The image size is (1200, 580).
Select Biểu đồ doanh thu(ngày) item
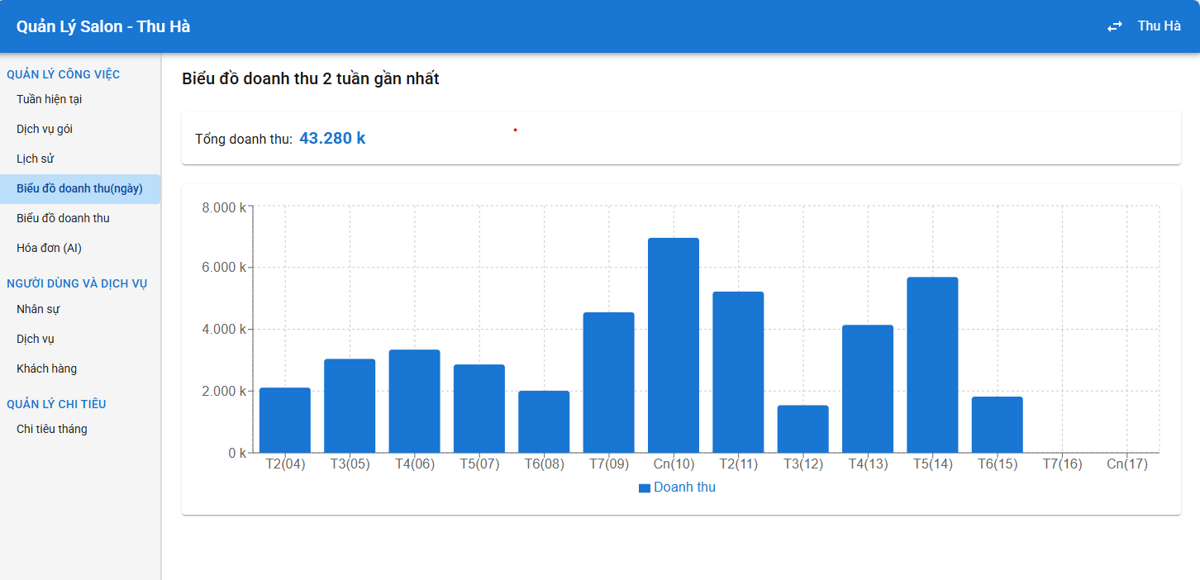(x=80, y=189)
